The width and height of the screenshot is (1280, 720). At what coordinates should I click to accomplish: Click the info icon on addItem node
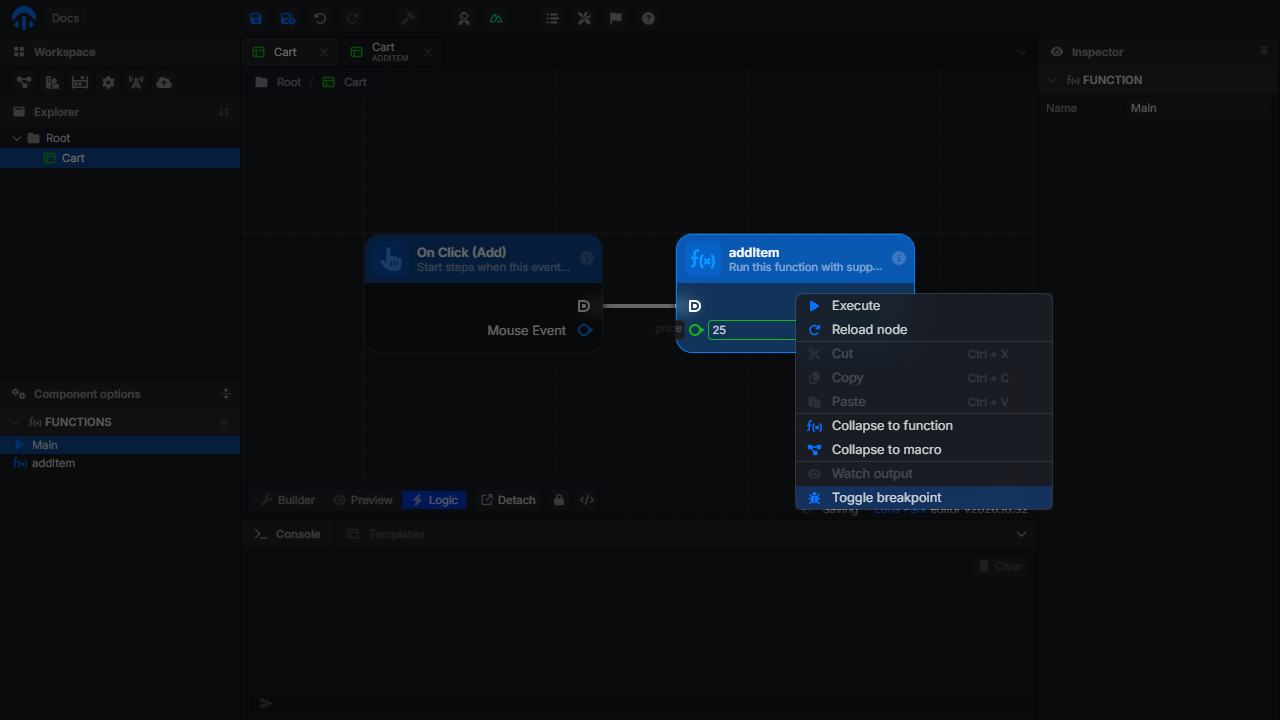pos(898,258)
